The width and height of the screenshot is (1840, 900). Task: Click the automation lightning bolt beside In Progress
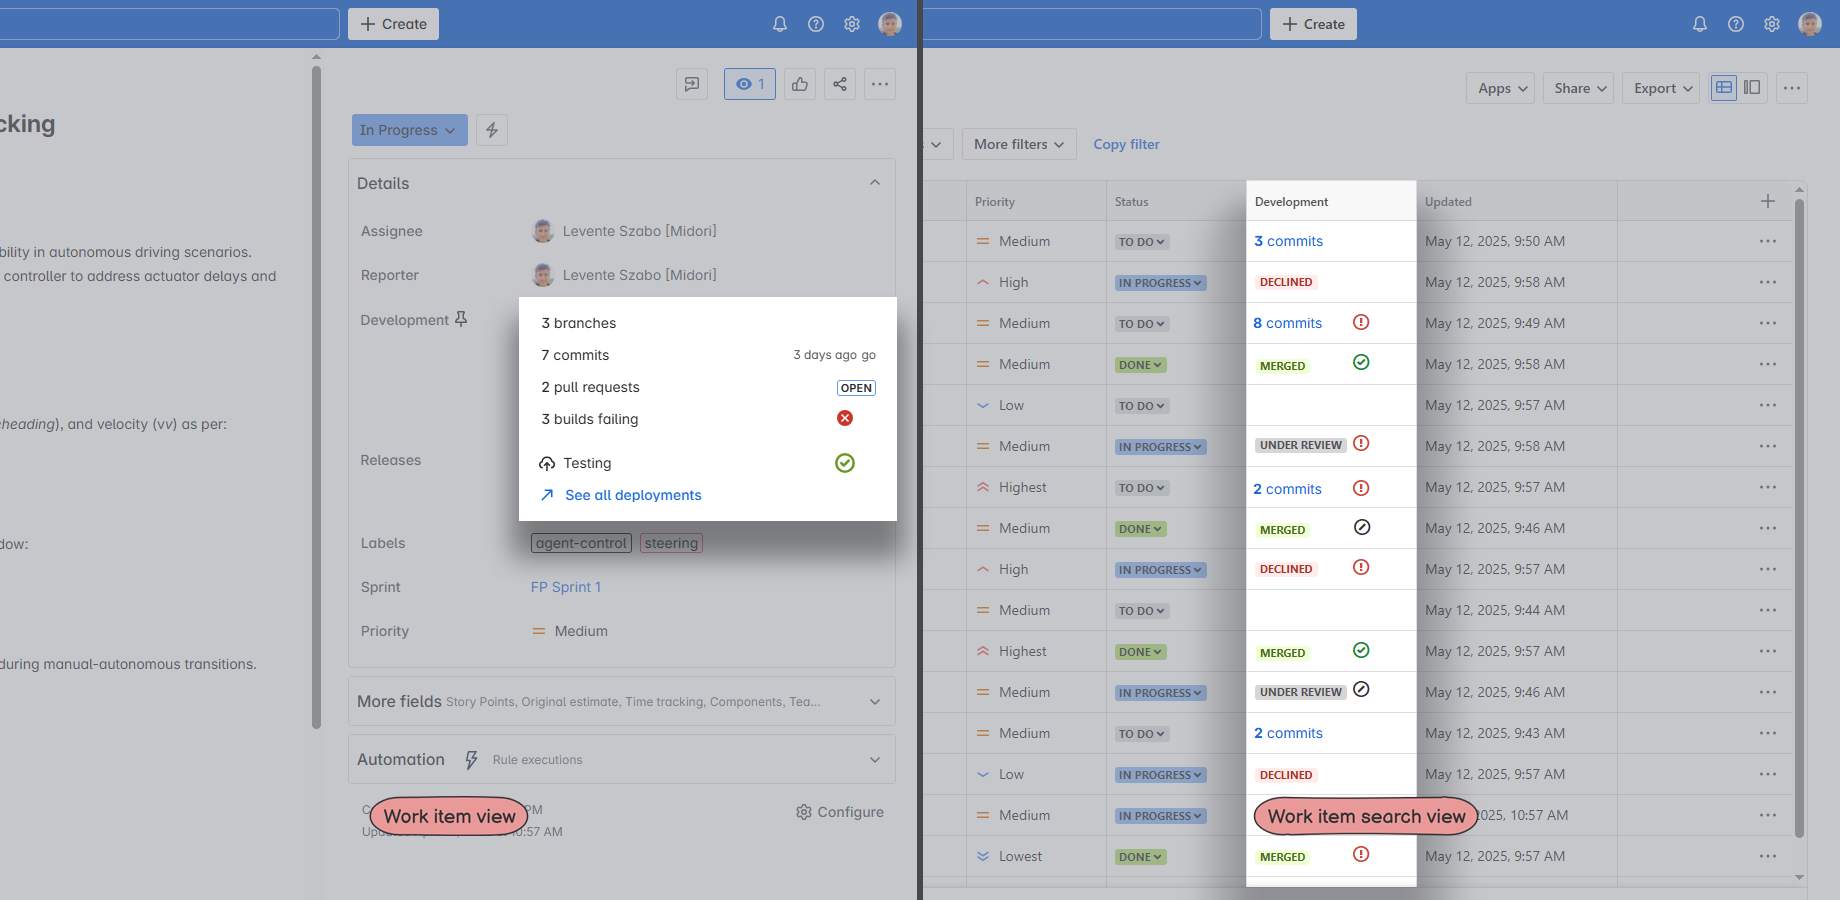pyautogui.click(x=491, y=130)
